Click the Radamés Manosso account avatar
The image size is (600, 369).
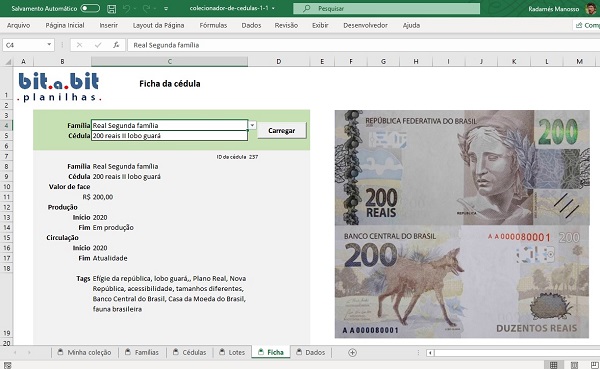pyautogui.click(x=592, y=8)
